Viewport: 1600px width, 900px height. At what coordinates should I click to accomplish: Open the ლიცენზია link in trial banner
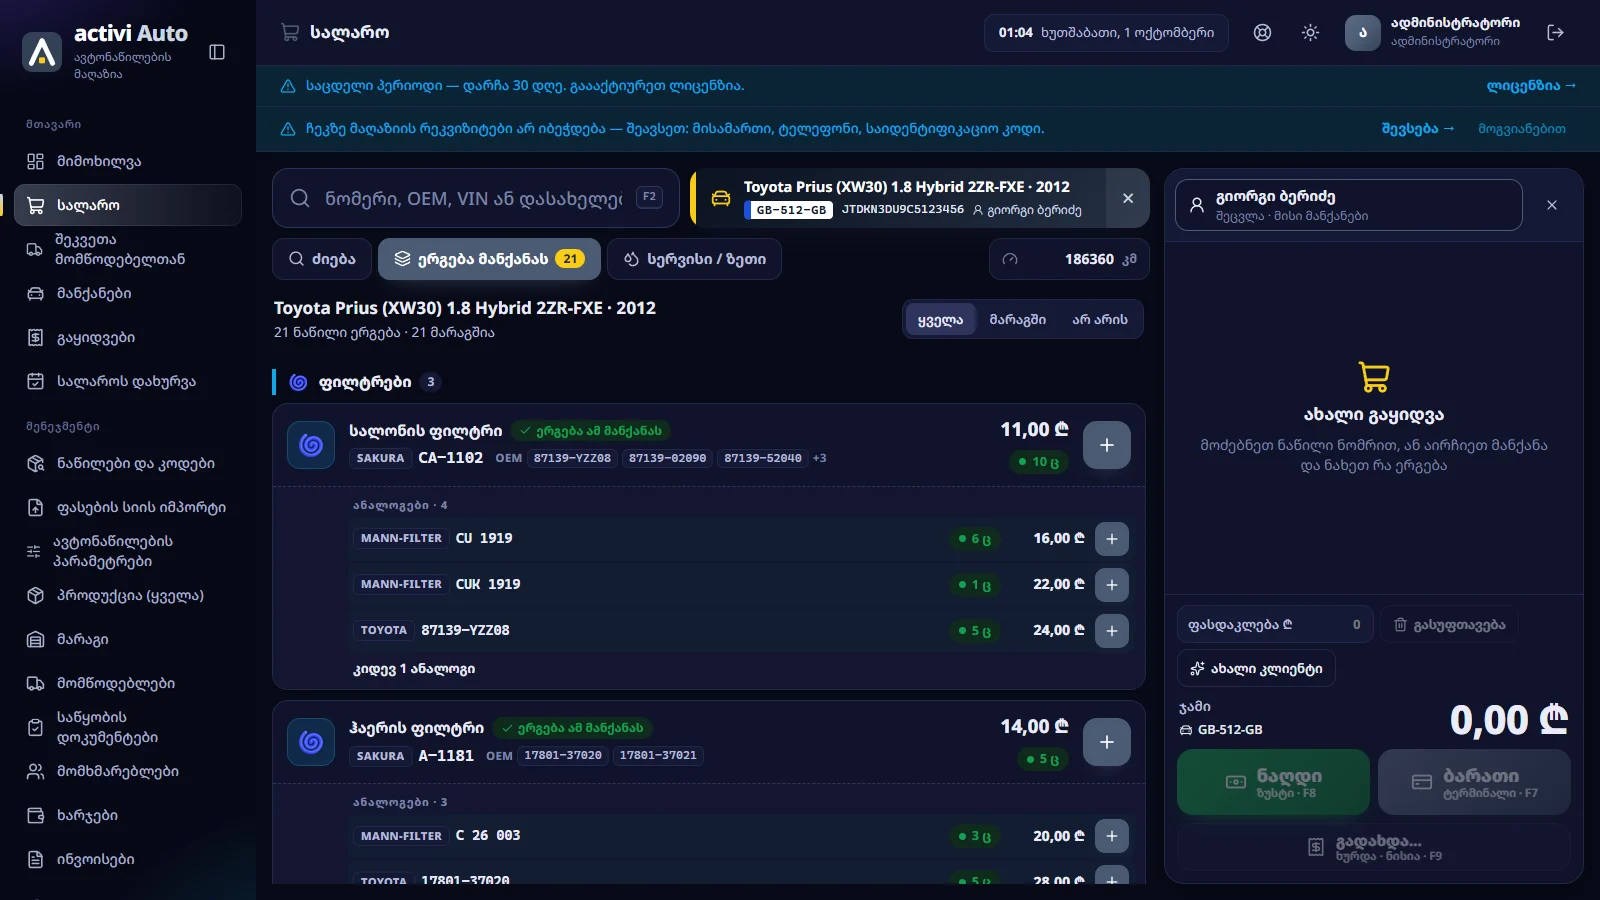point(1530,86)
